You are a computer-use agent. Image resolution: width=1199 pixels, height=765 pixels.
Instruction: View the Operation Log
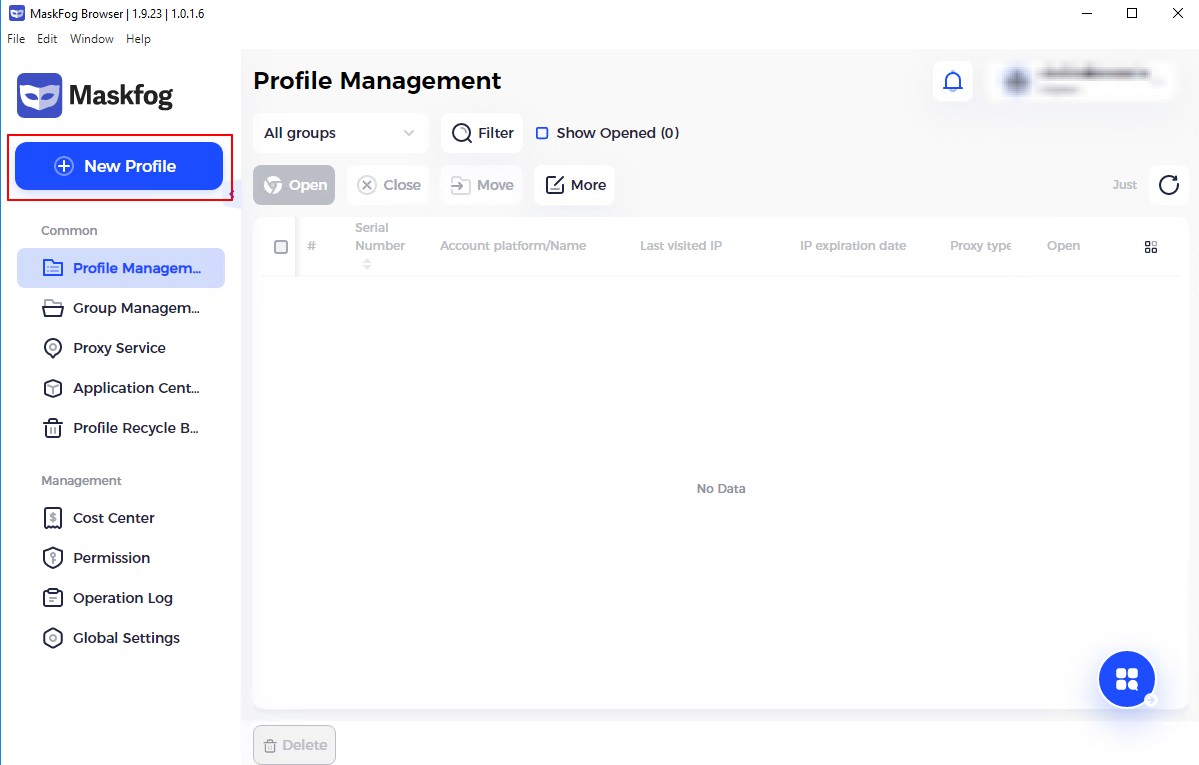[x=121, y=597]
